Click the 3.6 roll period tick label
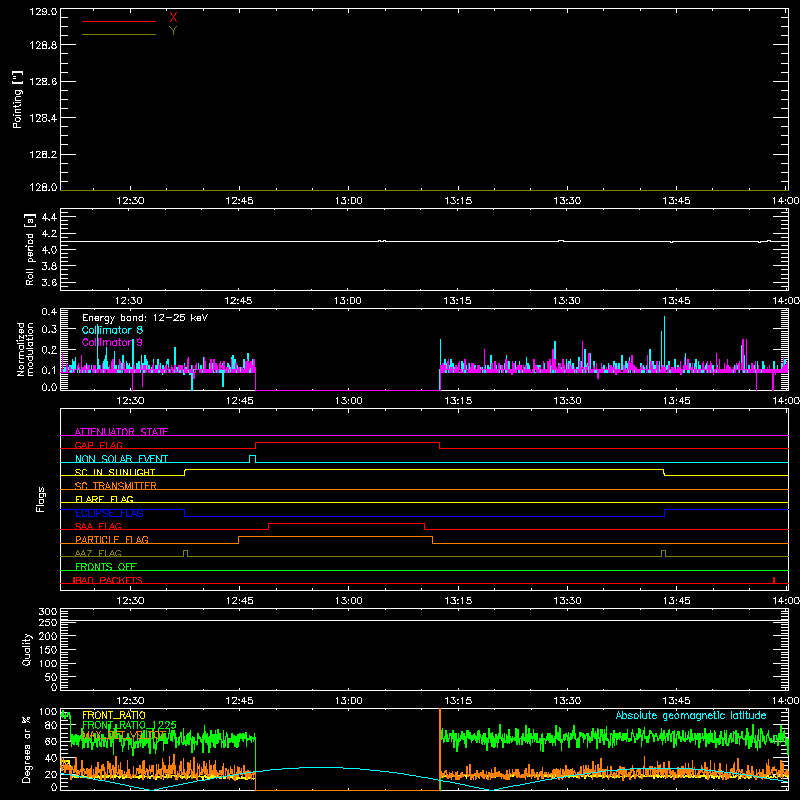The image size is (800, 800). tap(49, 283)
